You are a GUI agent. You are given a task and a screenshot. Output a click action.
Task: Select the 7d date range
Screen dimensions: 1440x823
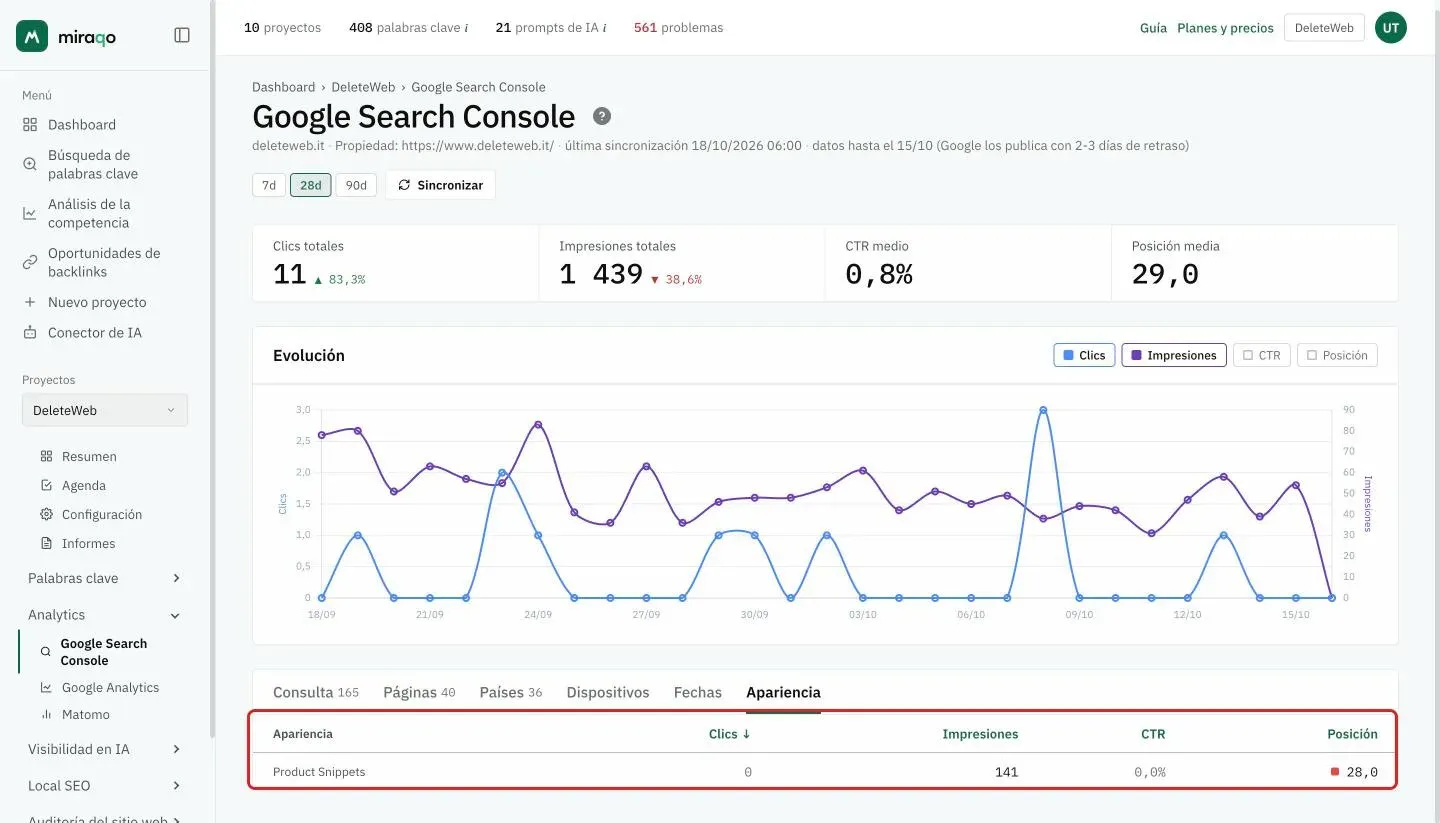269,185
